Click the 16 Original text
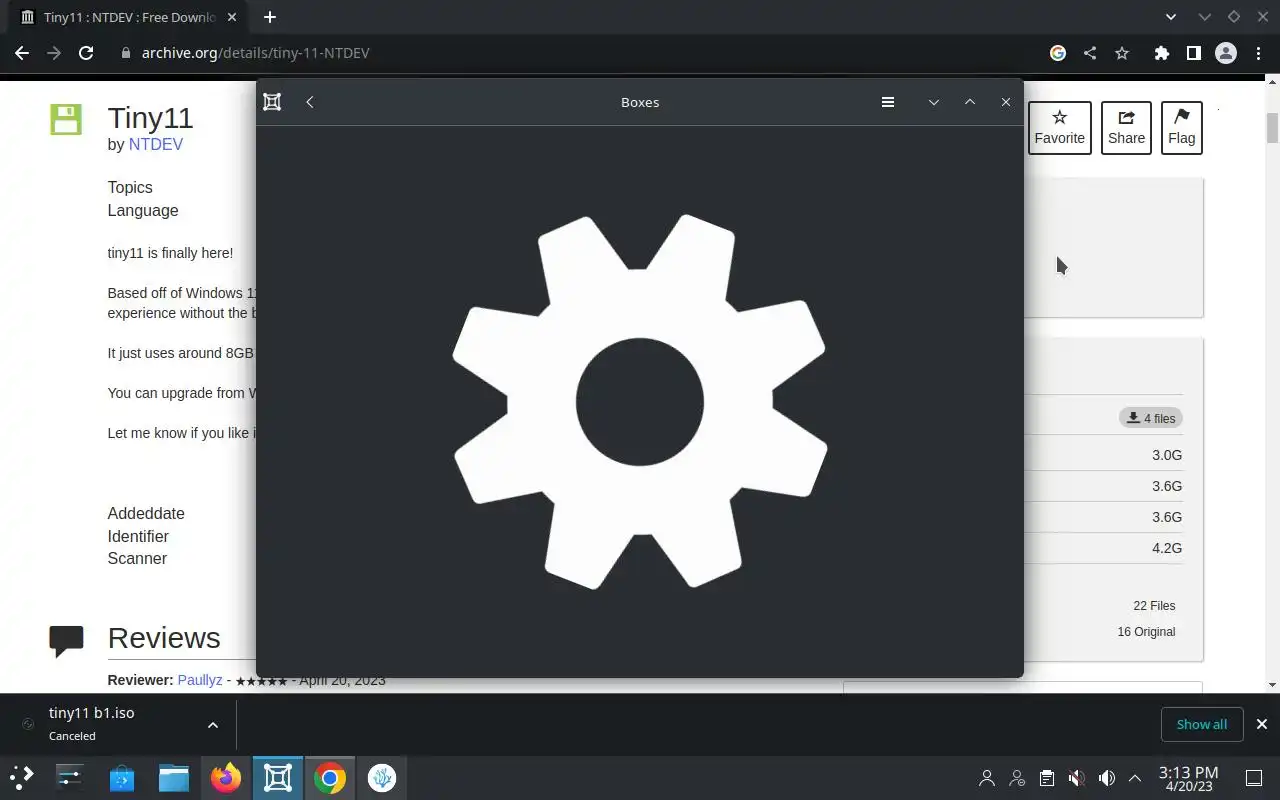1280x800 pixels. point(1146,632)
